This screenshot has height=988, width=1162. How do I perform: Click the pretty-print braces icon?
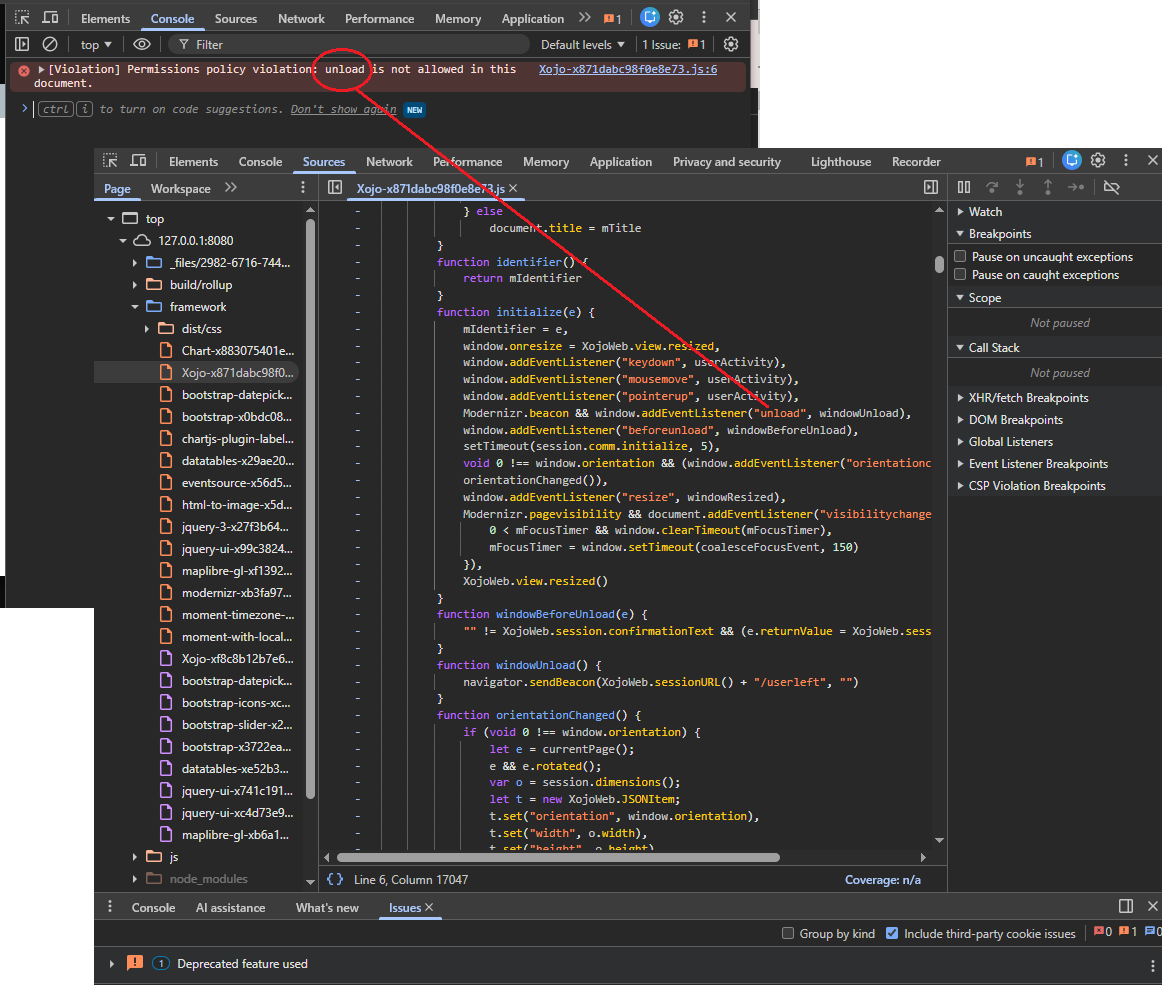(x=335, y=880)
